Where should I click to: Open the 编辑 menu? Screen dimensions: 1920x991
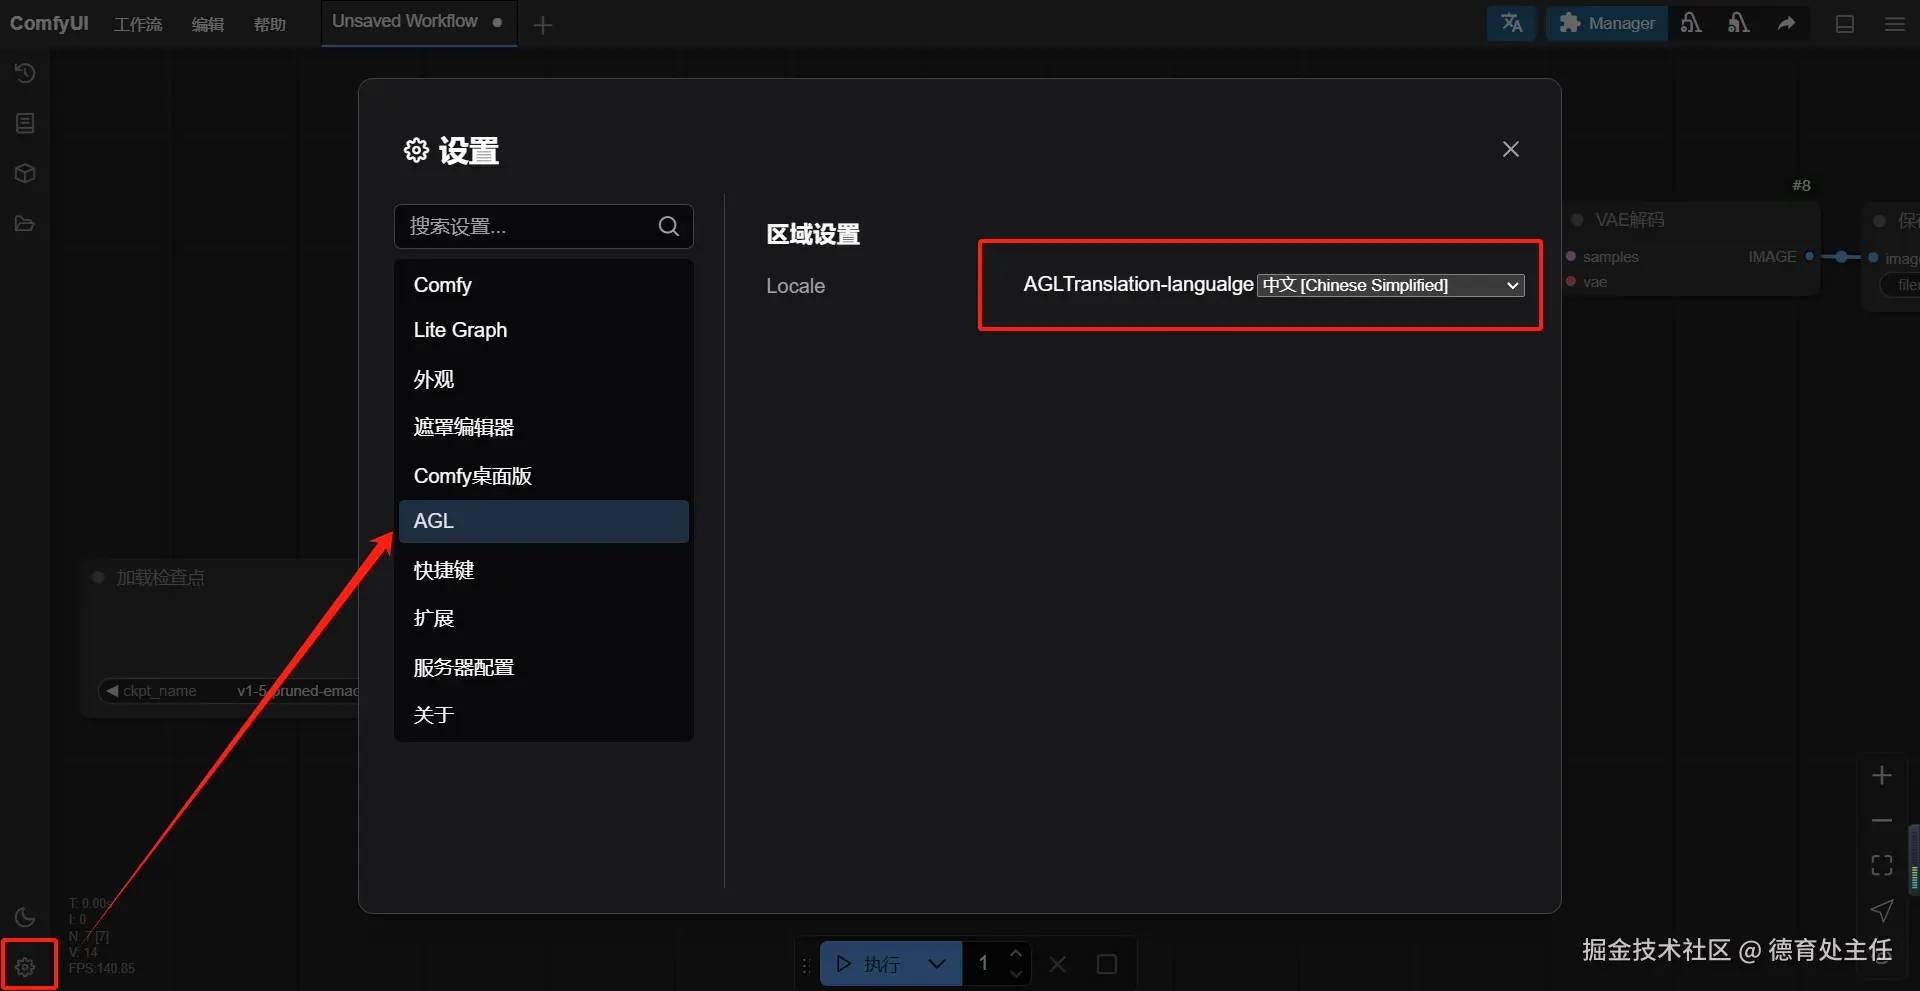click(208, 24)
